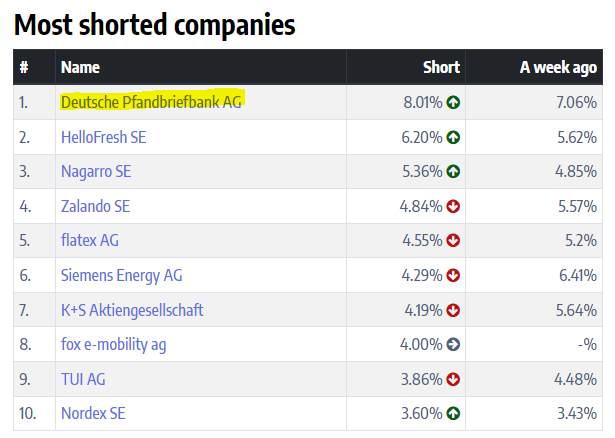Image resolution: width=615 pixels, height=438 pixels.
Task: Click the down arrow beside Siemens Energy 4.29%
Action: click(454, 275)
